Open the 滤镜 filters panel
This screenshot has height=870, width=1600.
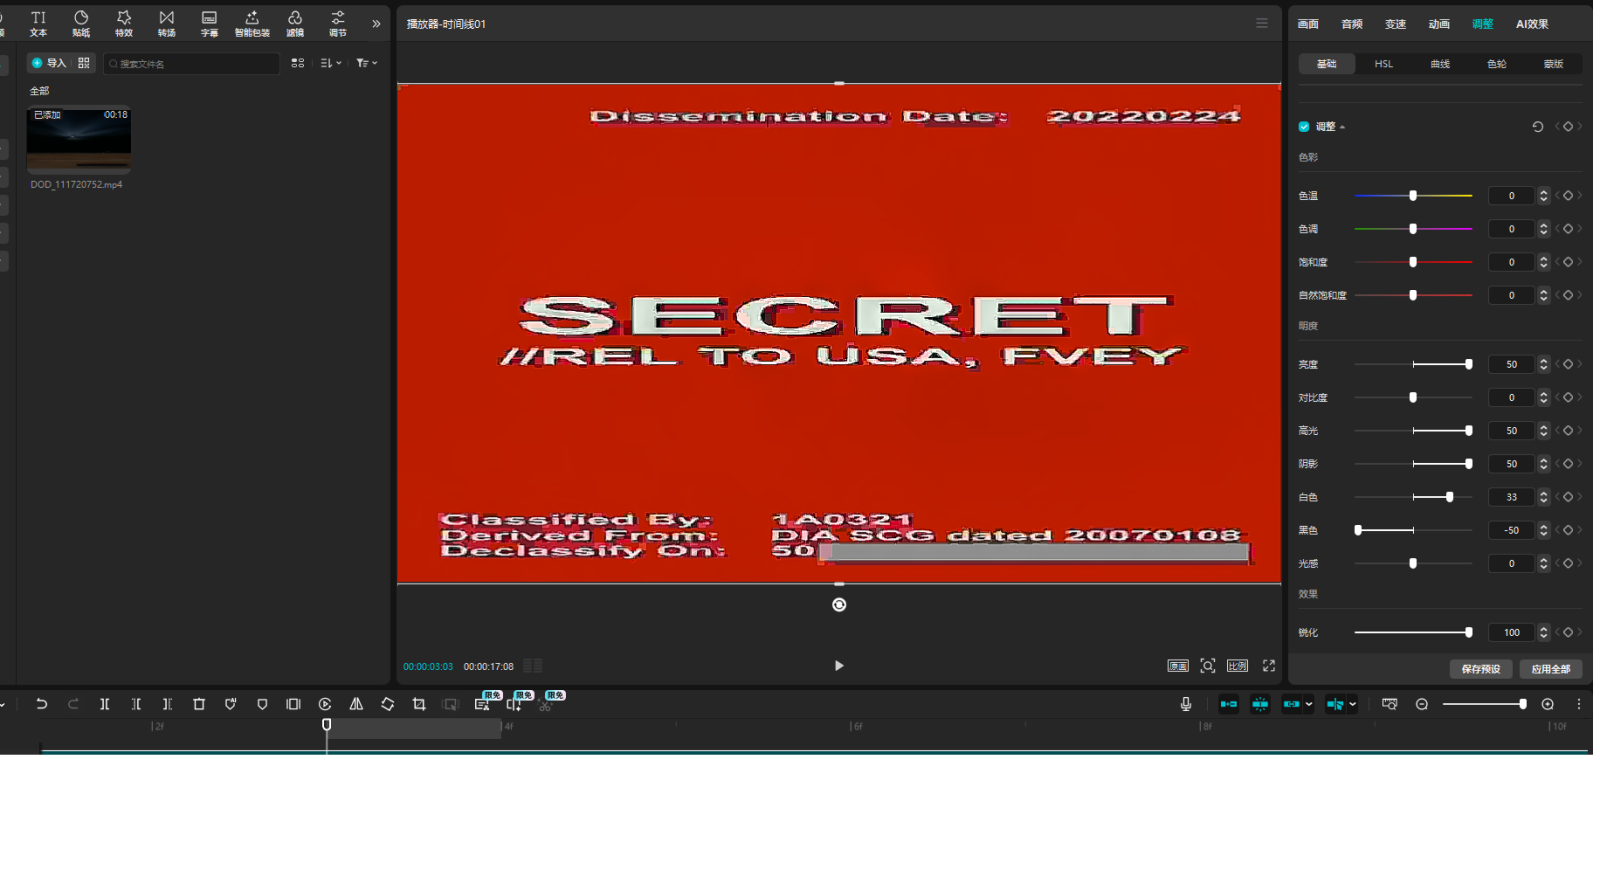[x=295, y=23]
